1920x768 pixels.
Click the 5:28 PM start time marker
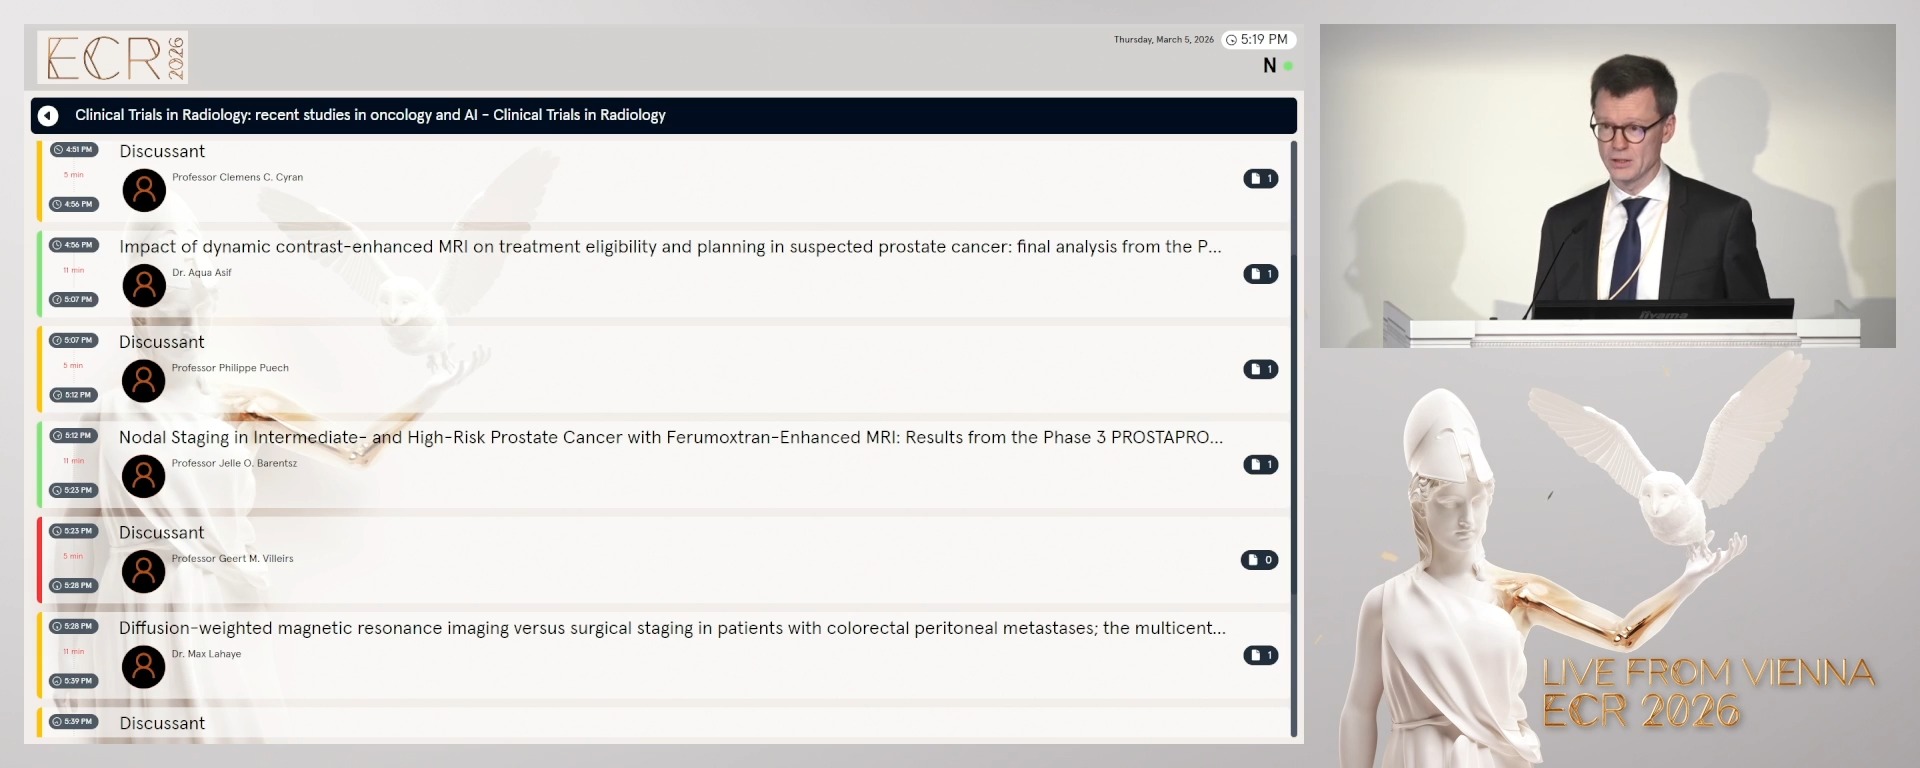click(74, 627)
